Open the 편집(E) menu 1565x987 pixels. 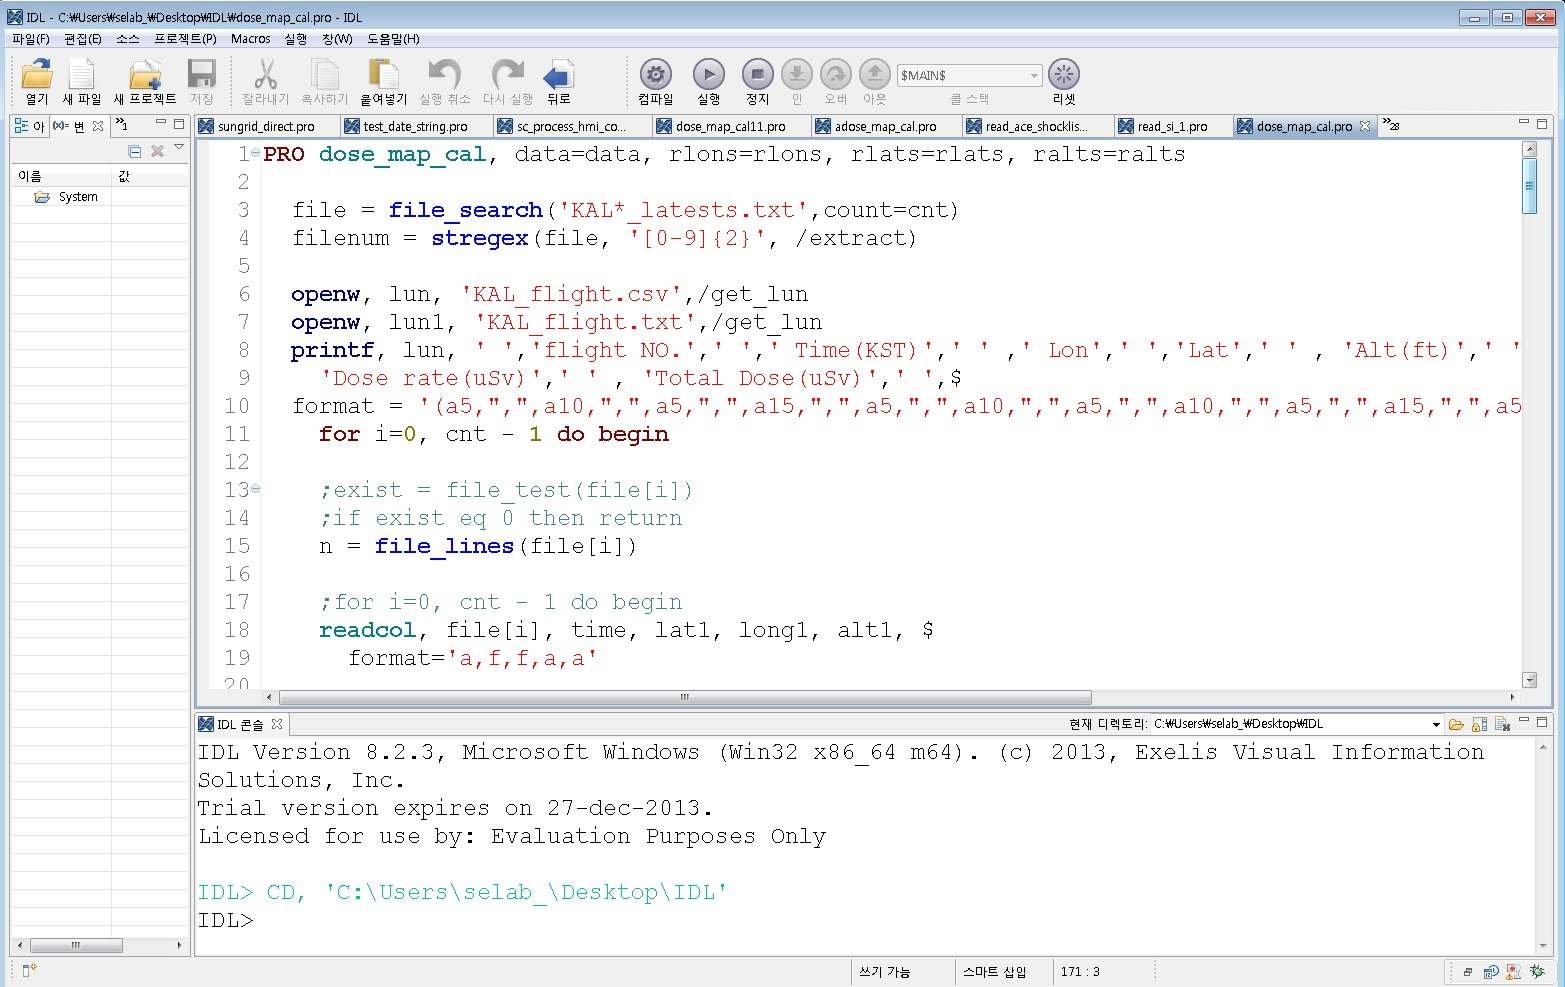[82, 39]
